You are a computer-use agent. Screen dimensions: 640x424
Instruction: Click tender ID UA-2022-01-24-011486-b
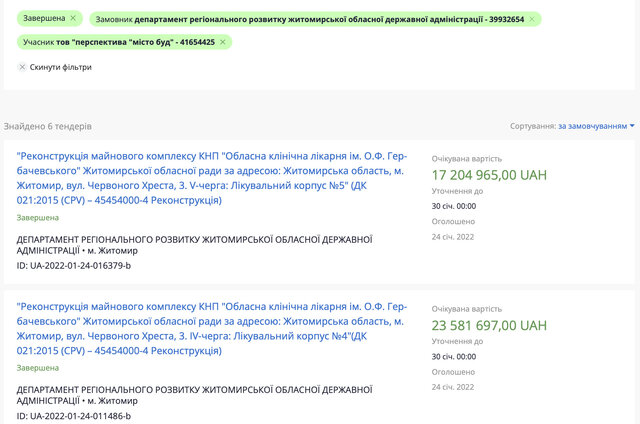pyautogui.click(x=74, y=416)
